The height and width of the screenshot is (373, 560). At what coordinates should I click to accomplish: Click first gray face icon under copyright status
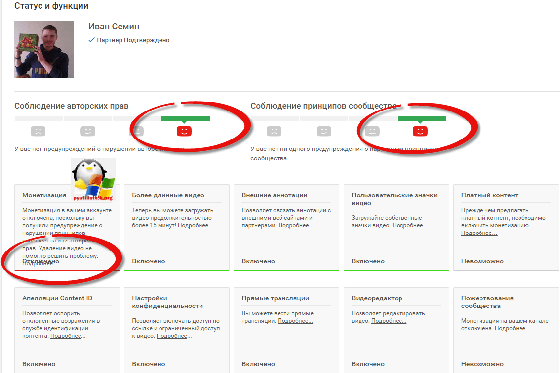(x=38, y=131)
